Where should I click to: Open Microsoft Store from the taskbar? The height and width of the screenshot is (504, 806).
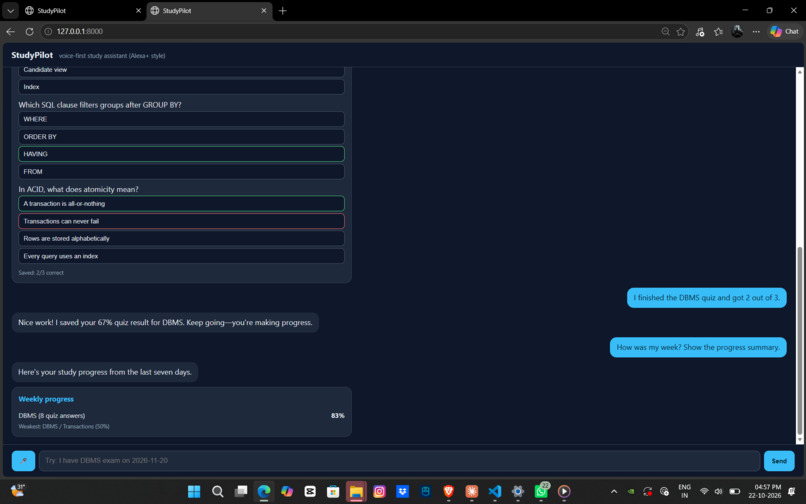333,492
